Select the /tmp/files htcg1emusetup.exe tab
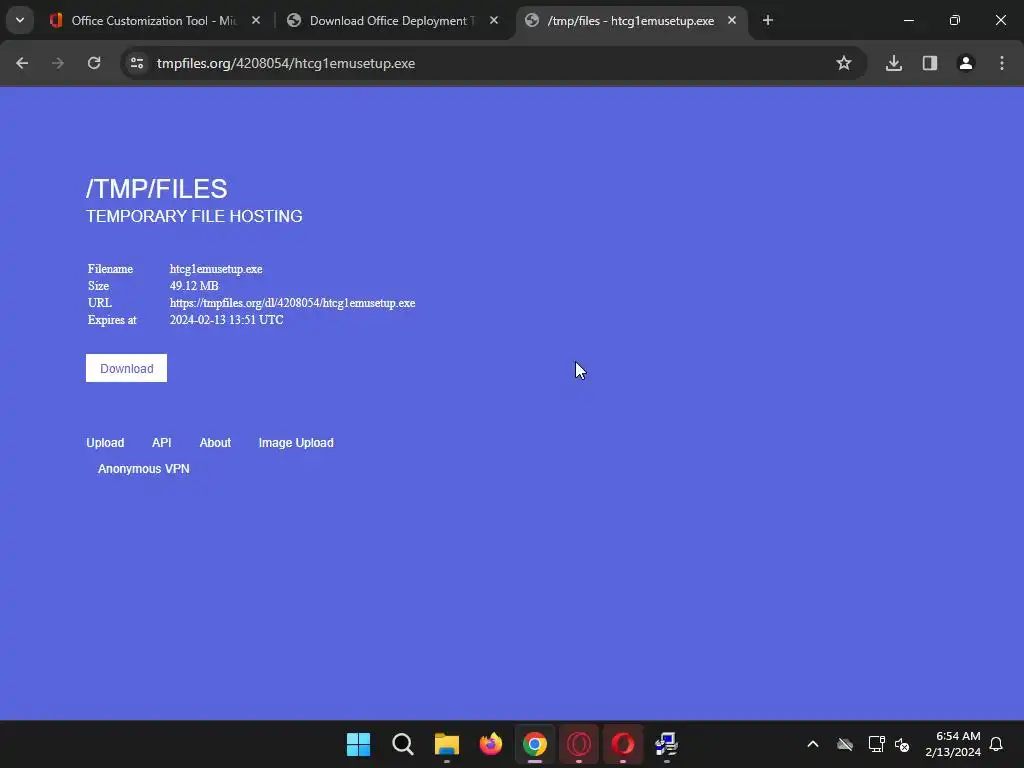 (x=632, y=20)
